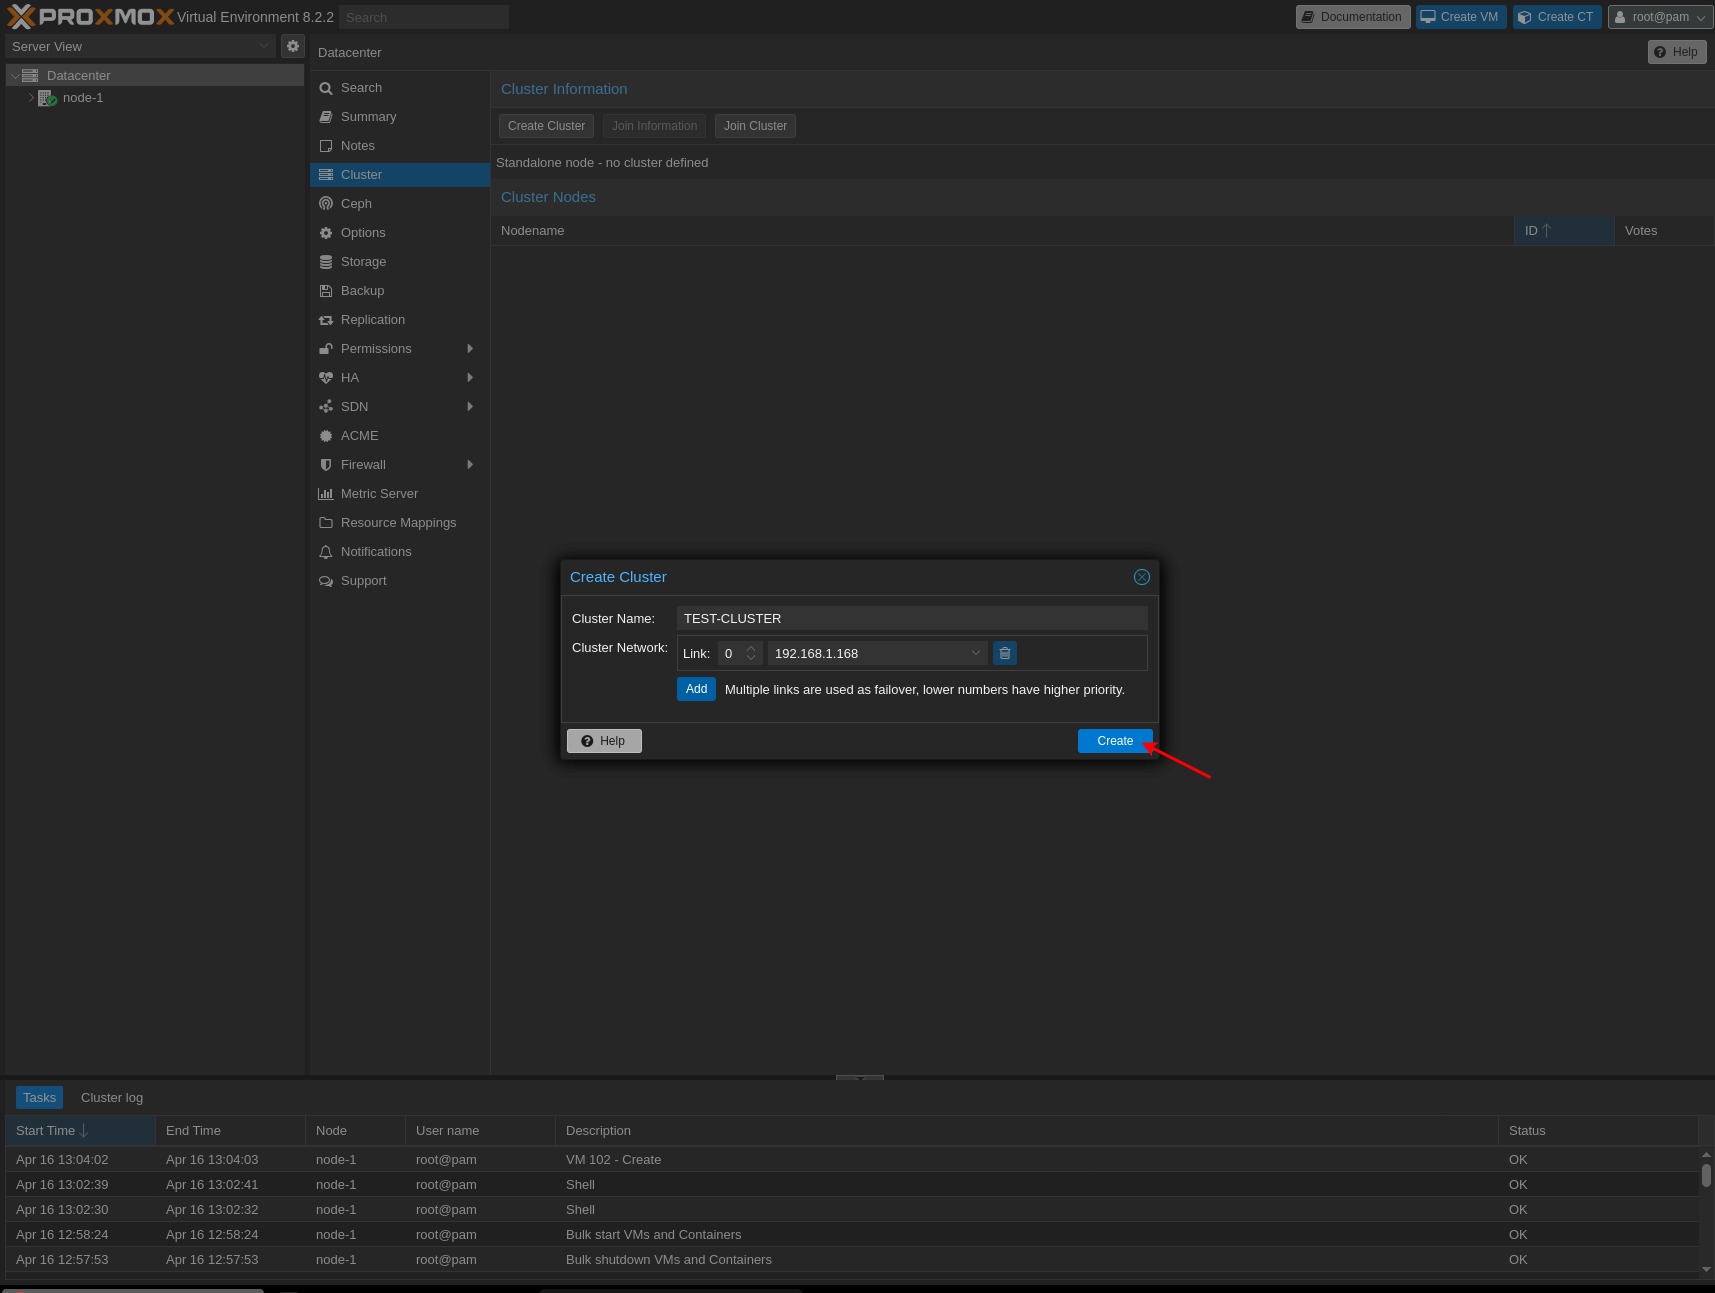Open ACME certificate settings
Screen dimensions: 1715x1293
pyautogui.click(x=360, y=435)
